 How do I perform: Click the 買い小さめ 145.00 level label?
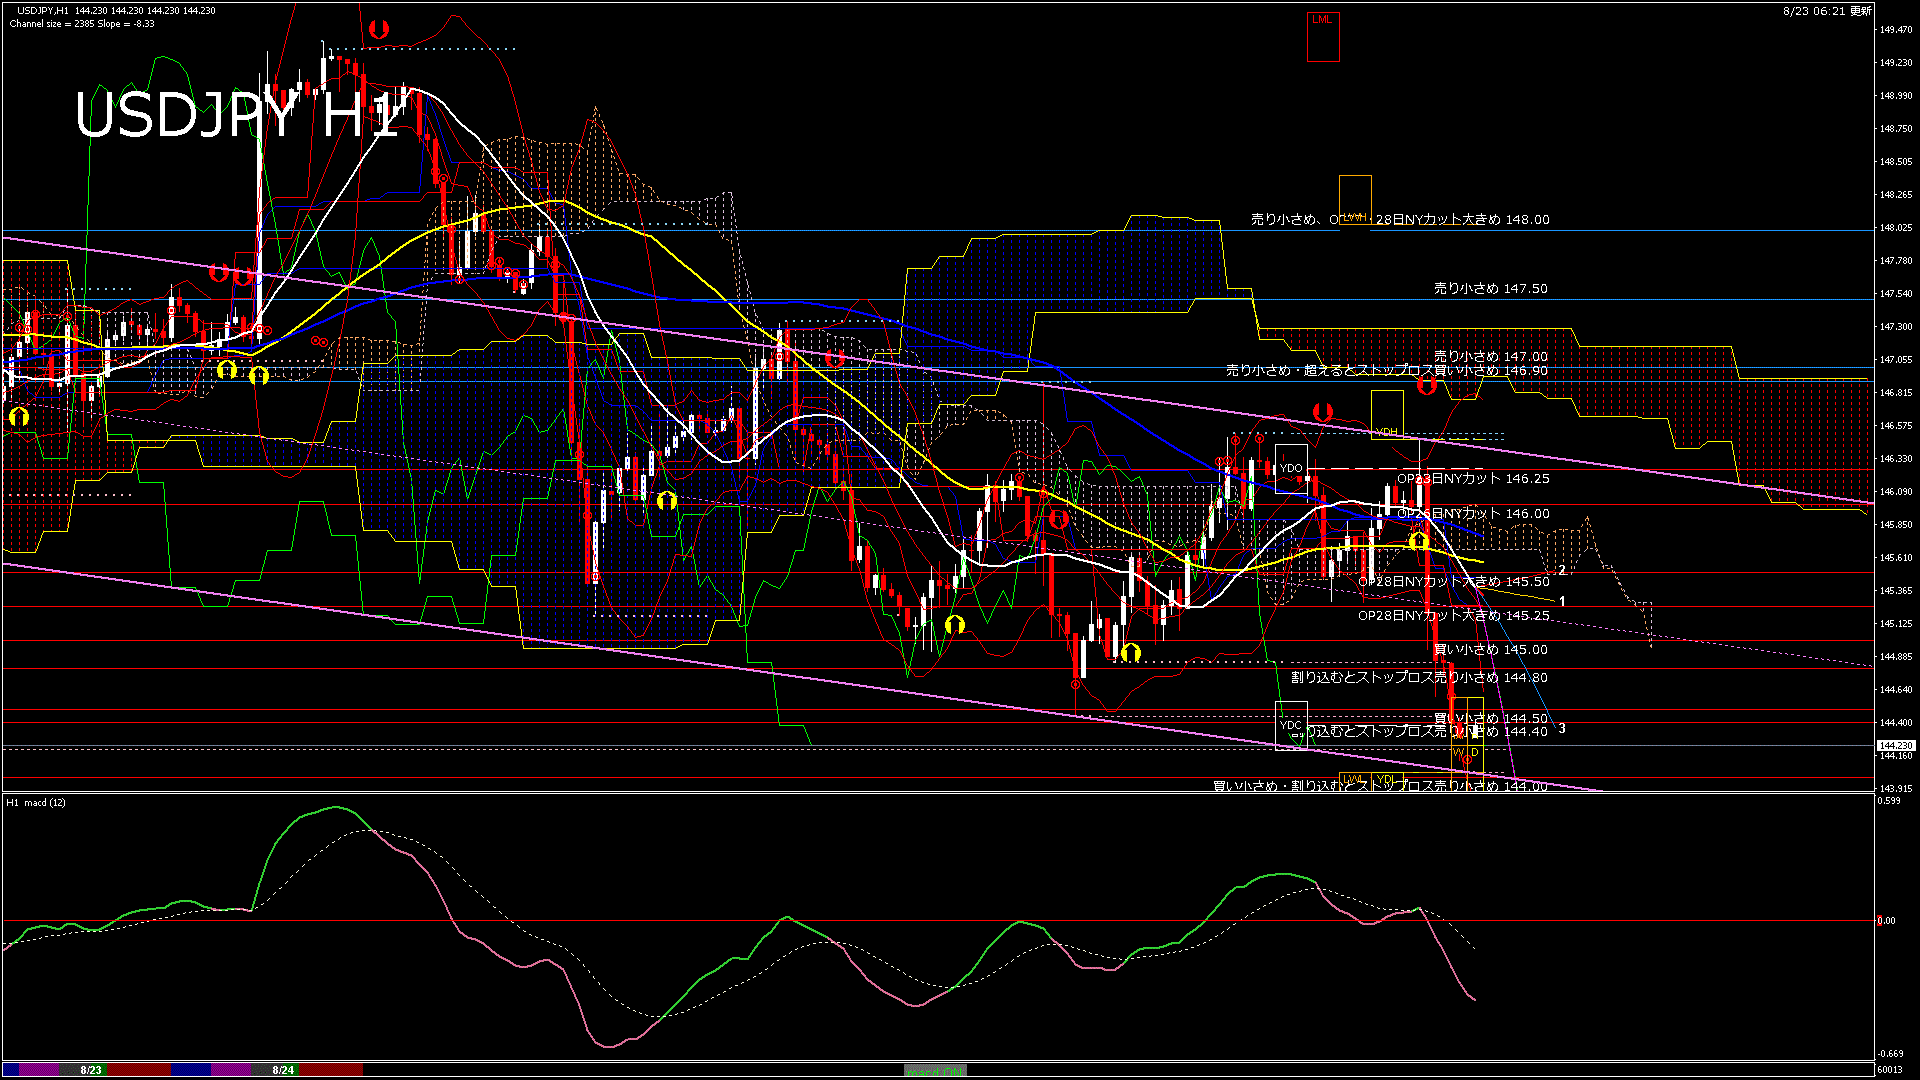click(1490, 649)
